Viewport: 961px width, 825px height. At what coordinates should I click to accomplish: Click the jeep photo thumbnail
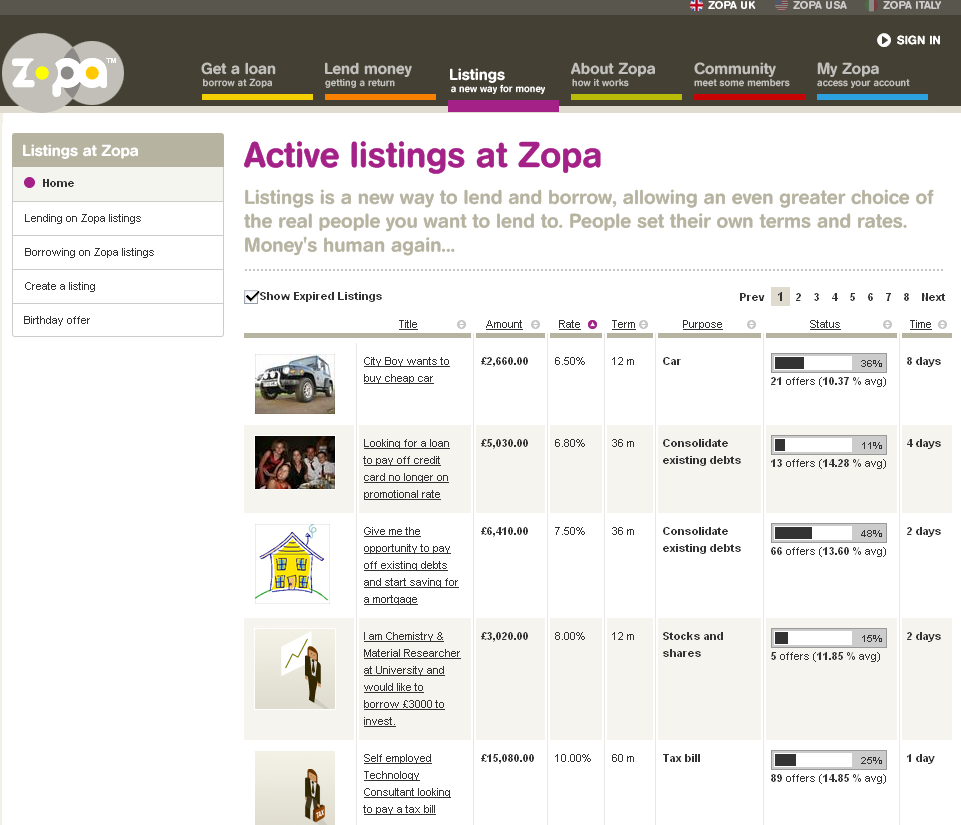pos(295,384)
